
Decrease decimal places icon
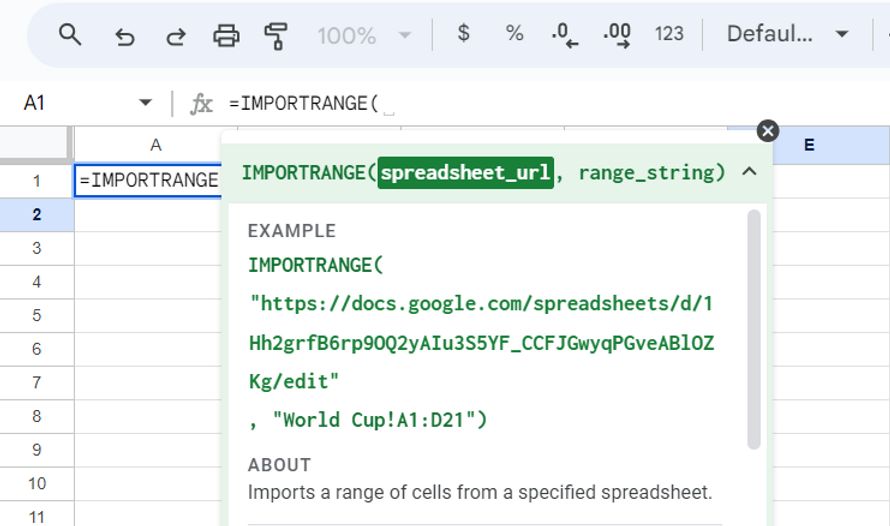565,35
